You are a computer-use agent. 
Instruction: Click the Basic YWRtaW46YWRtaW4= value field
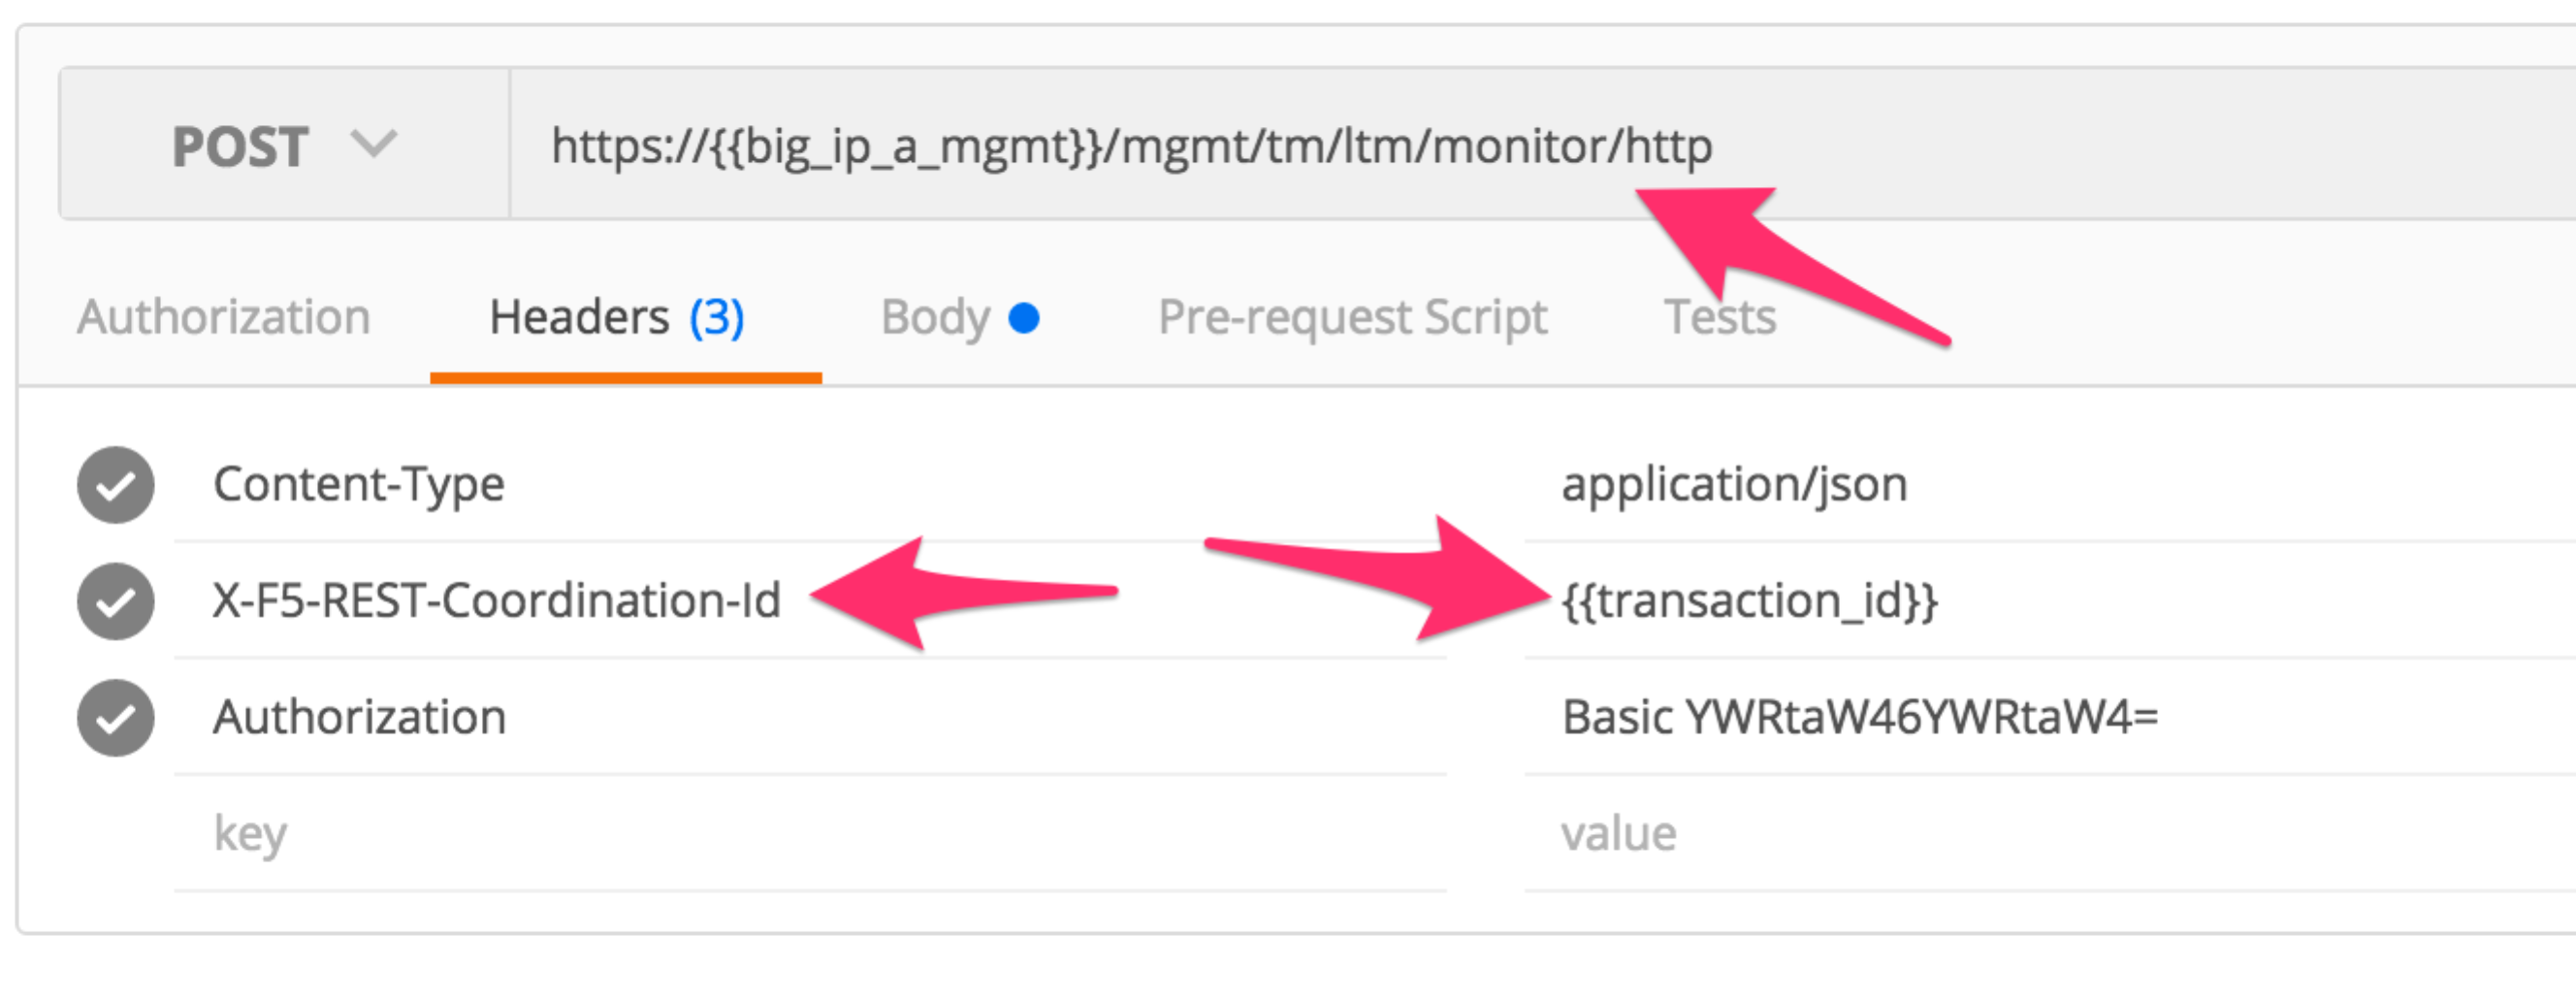[2050, 717]
